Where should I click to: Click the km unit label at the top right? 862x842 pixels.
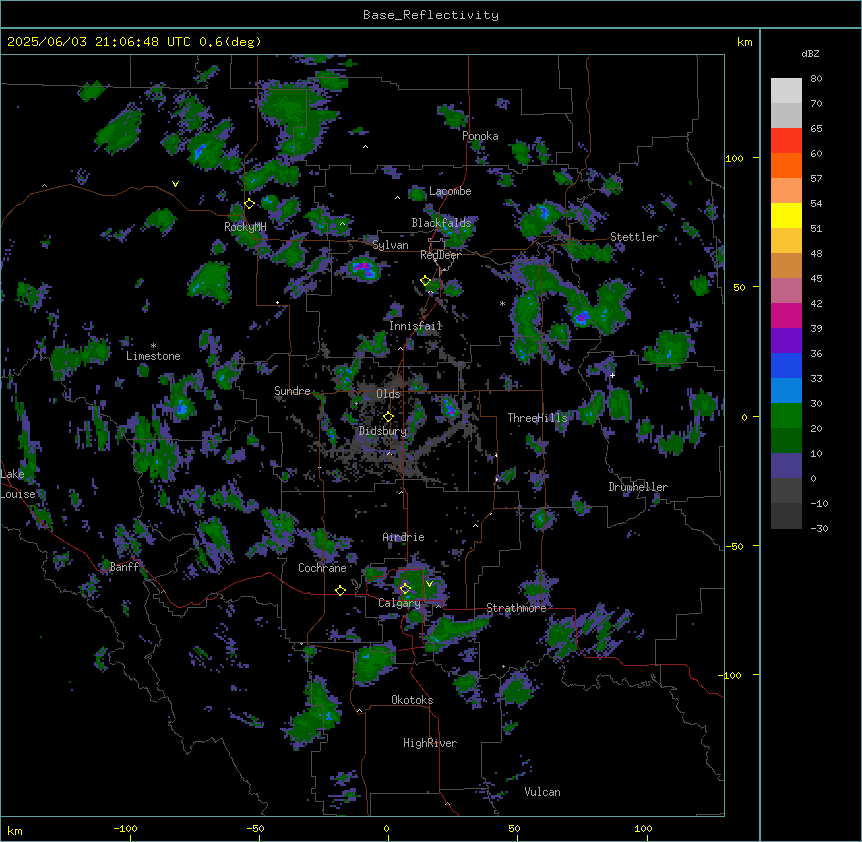pos(745,42)
